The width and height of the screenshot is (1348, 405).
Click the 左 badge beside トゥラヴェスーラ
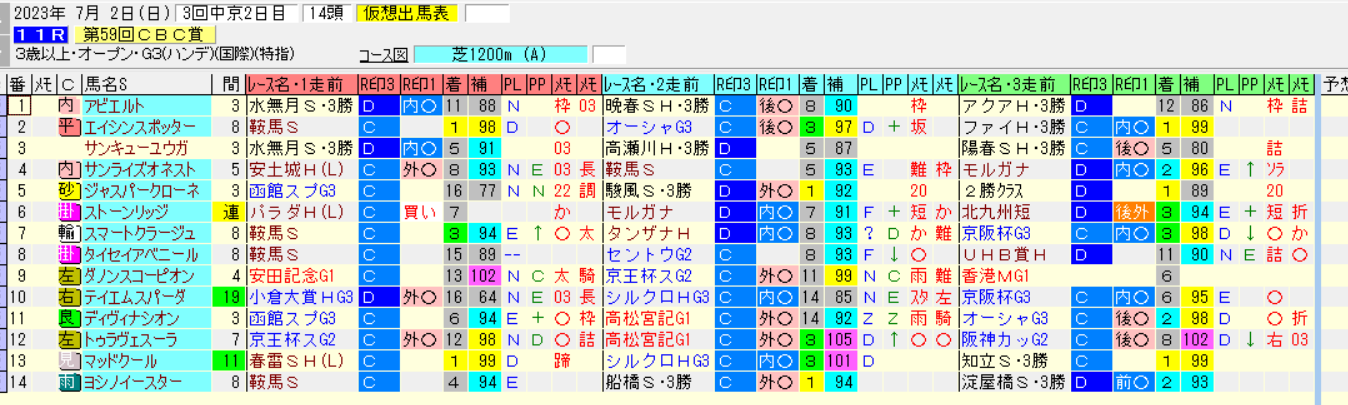(67, 340)
